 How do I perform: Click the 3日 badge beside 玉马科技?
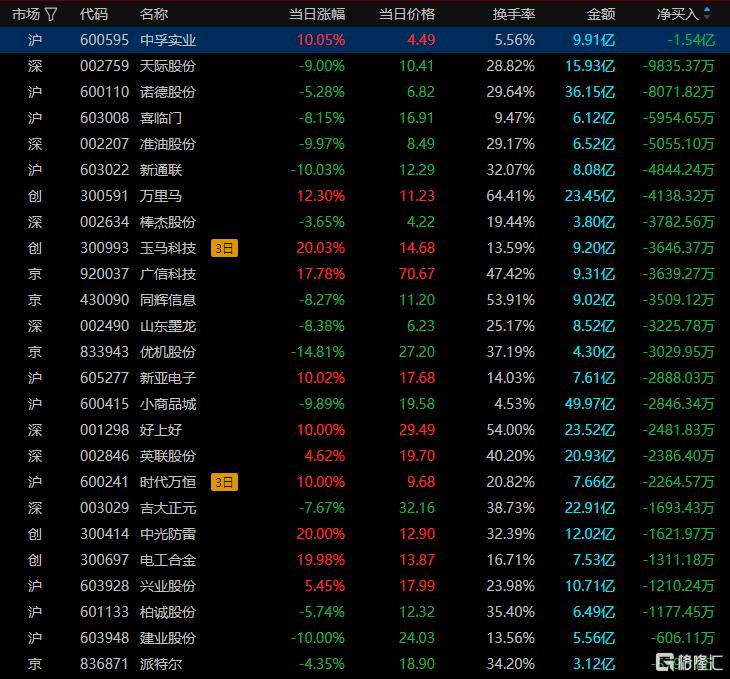[224, 248]
